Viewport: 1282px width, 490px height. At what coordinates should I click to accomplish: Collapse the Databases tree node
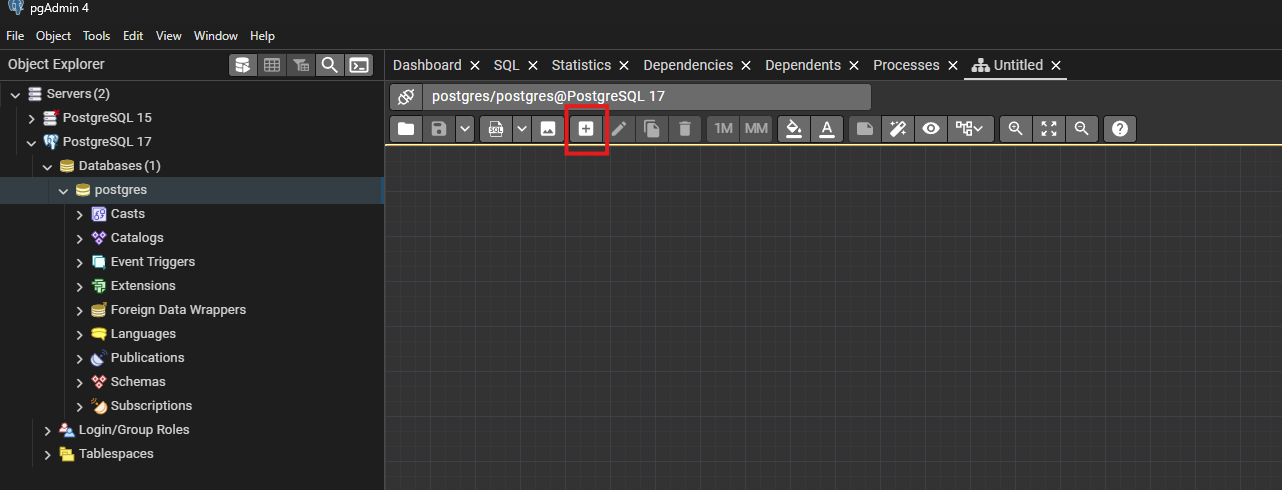48,166
